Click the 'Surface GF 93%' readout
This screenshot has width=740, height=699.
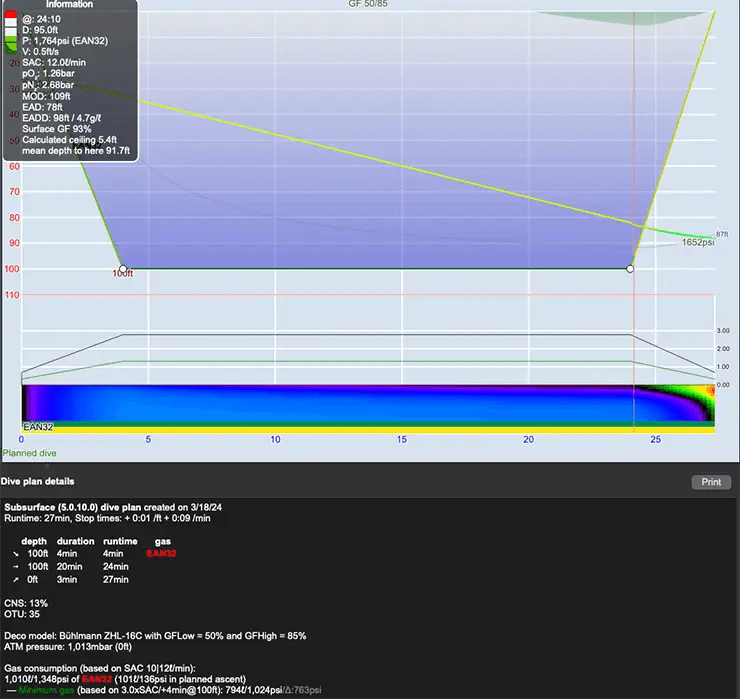[57, 129]
